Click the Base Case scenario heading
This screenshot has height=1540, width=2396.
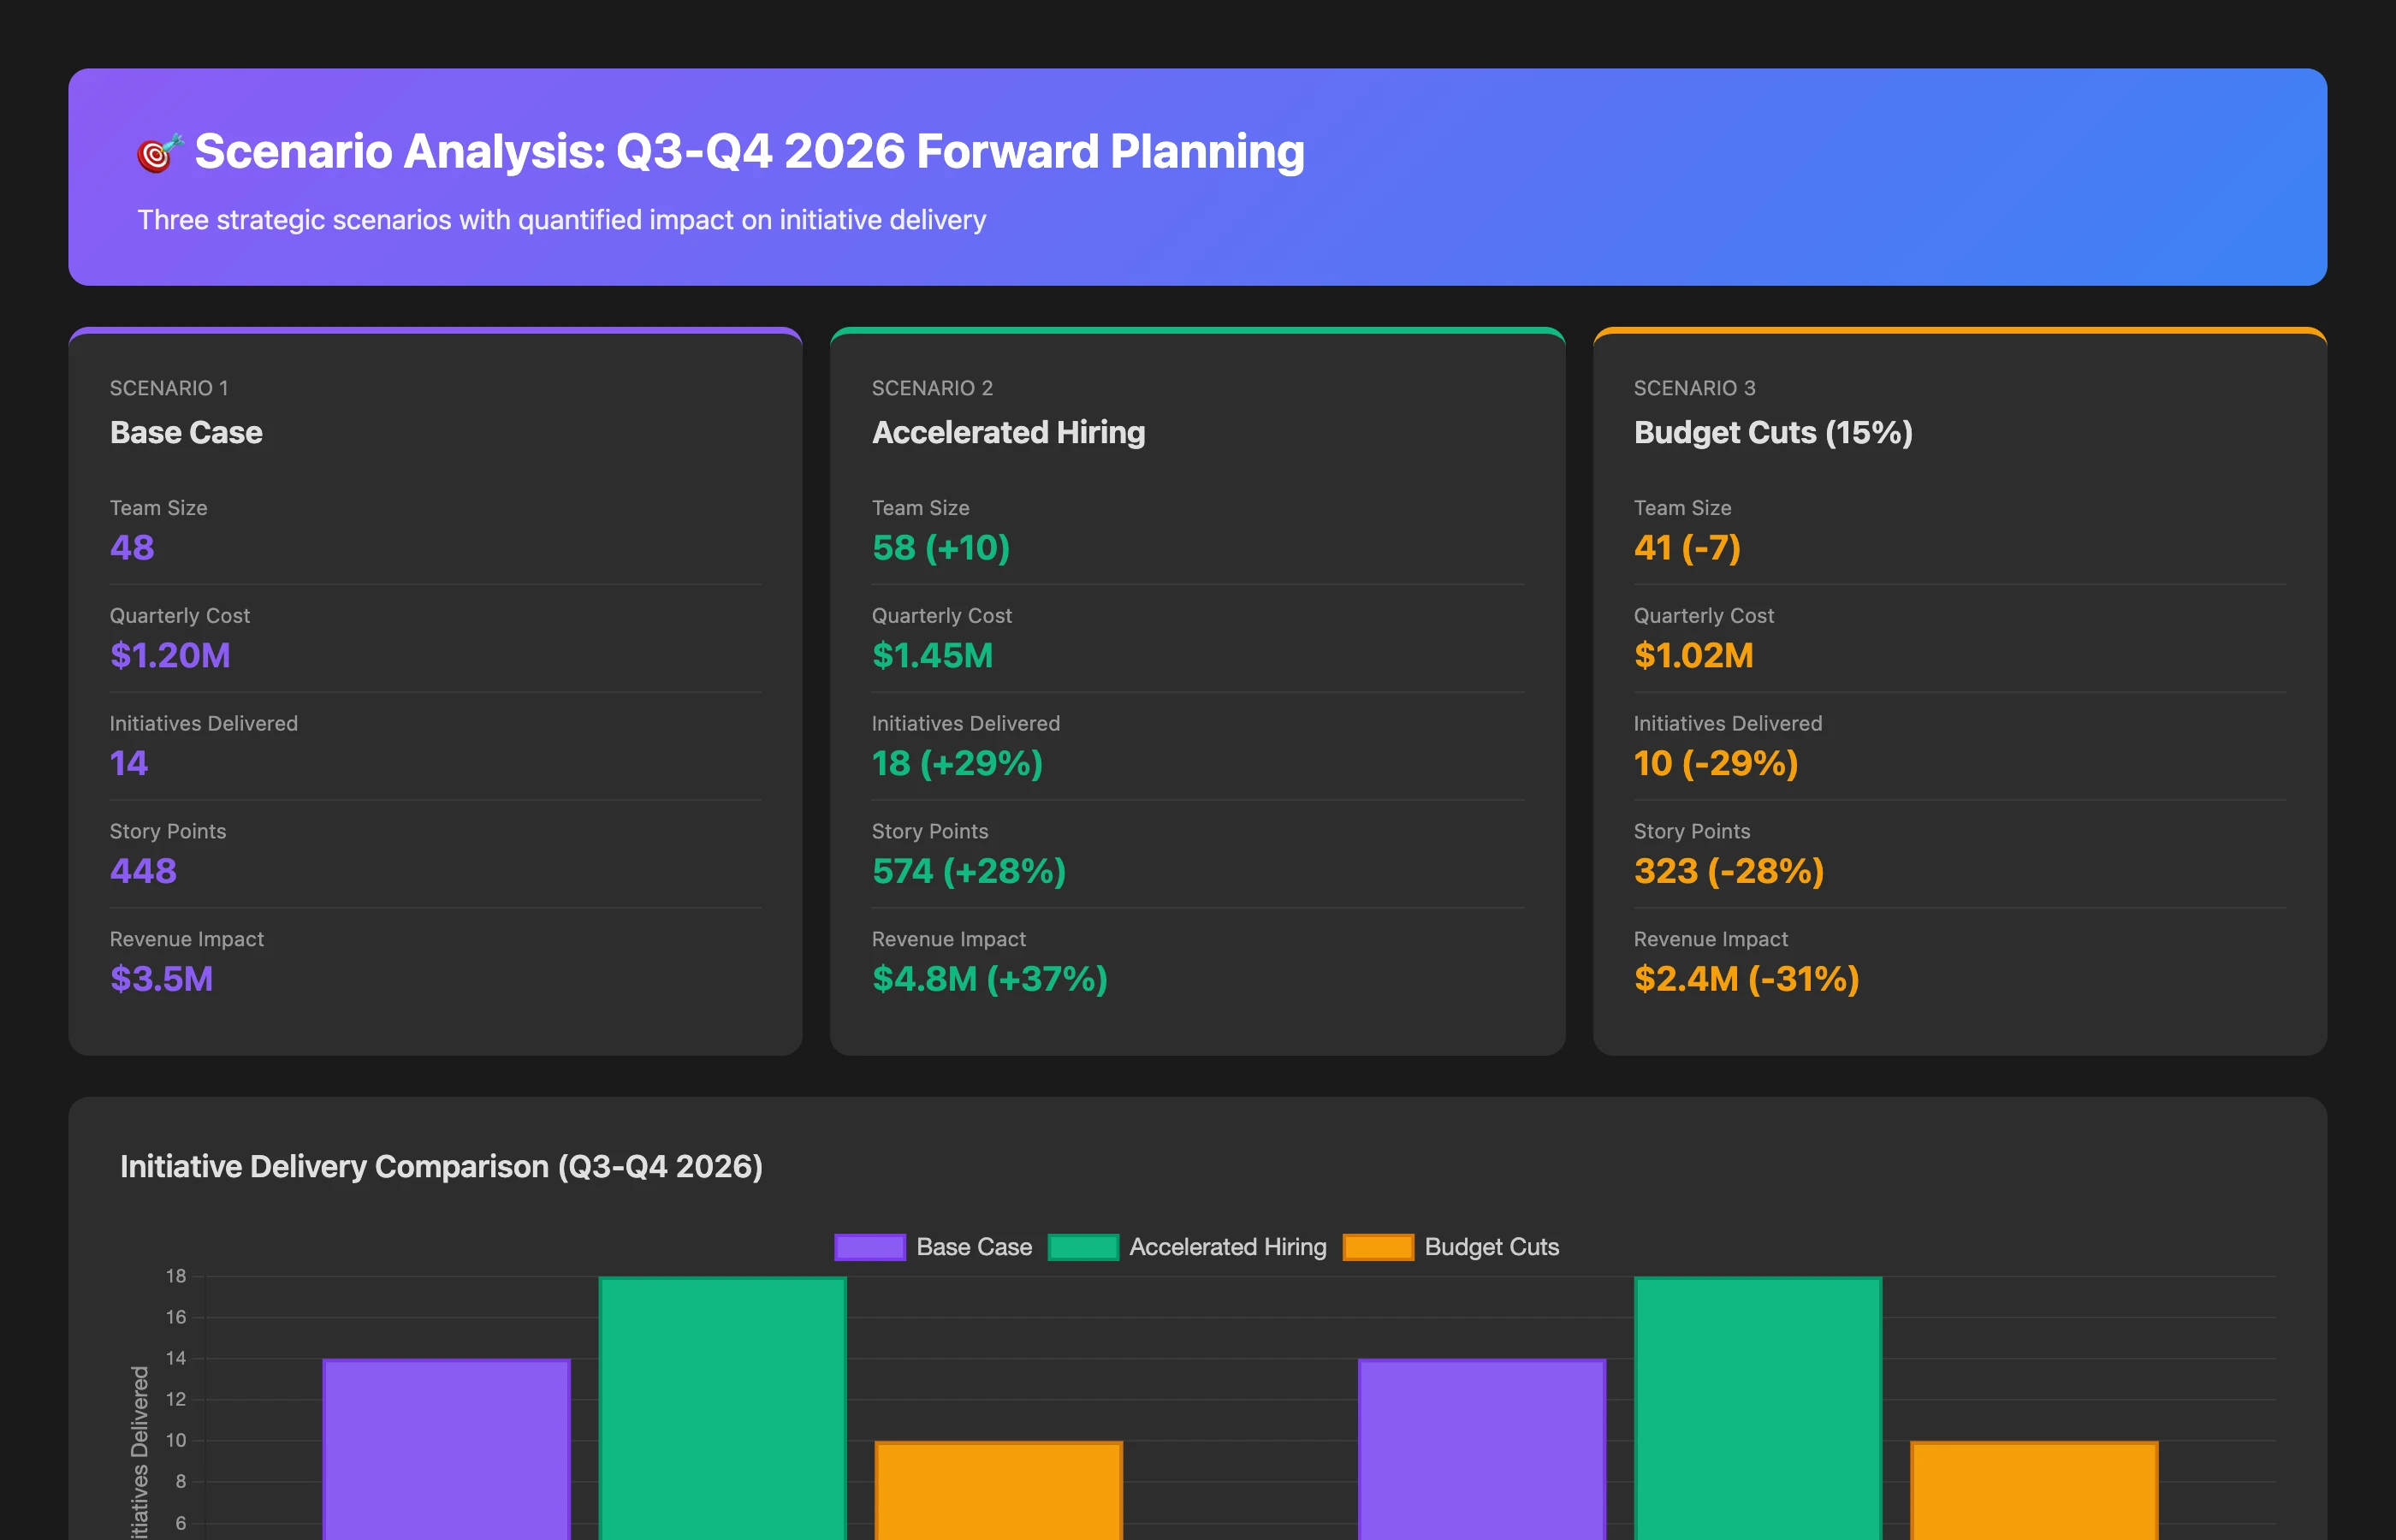click(x=186, y=432)
